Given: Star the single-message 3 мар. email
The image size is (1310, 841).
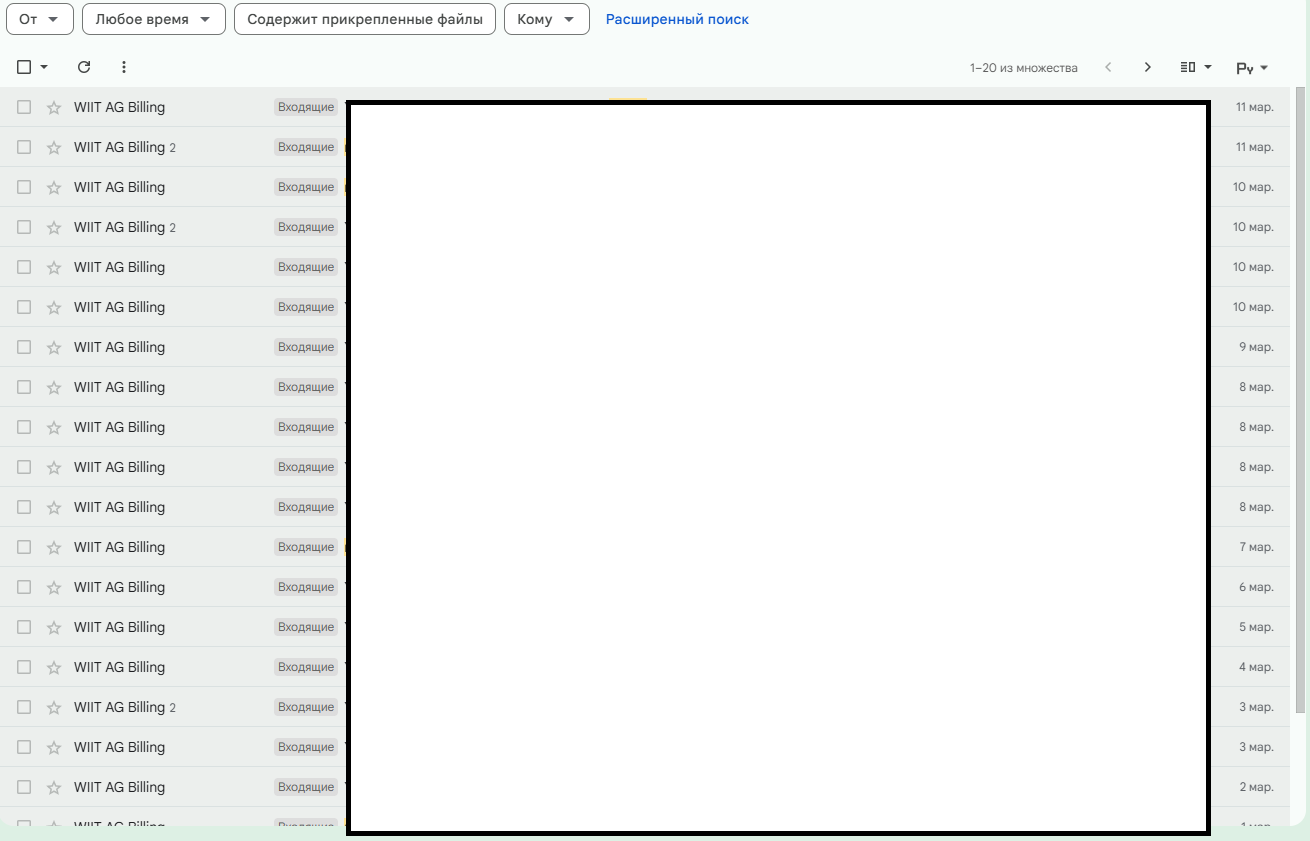Looking at the screenshot, I should coord(54,747).
